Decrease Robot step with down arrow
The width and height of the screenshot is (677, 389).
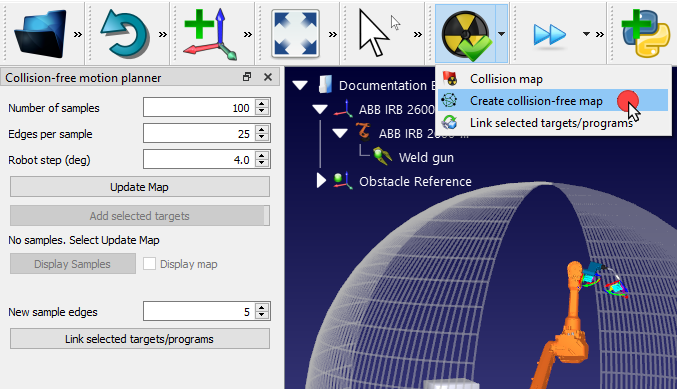point(262,164)
